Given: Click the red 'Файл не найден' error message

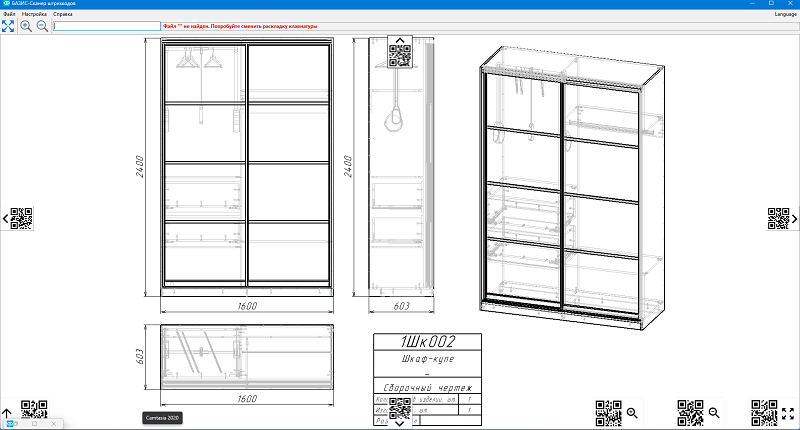Looking at the screenshot, I should [x=240, y=26].
